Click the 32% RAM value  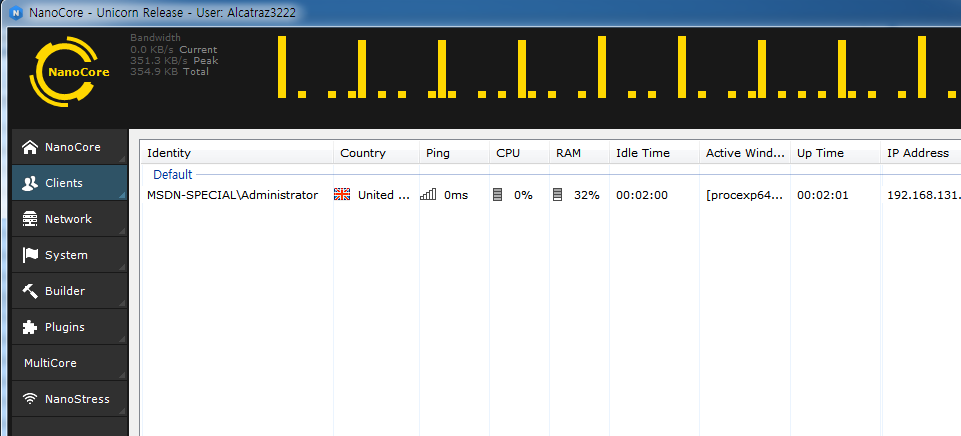click(587, 195)
